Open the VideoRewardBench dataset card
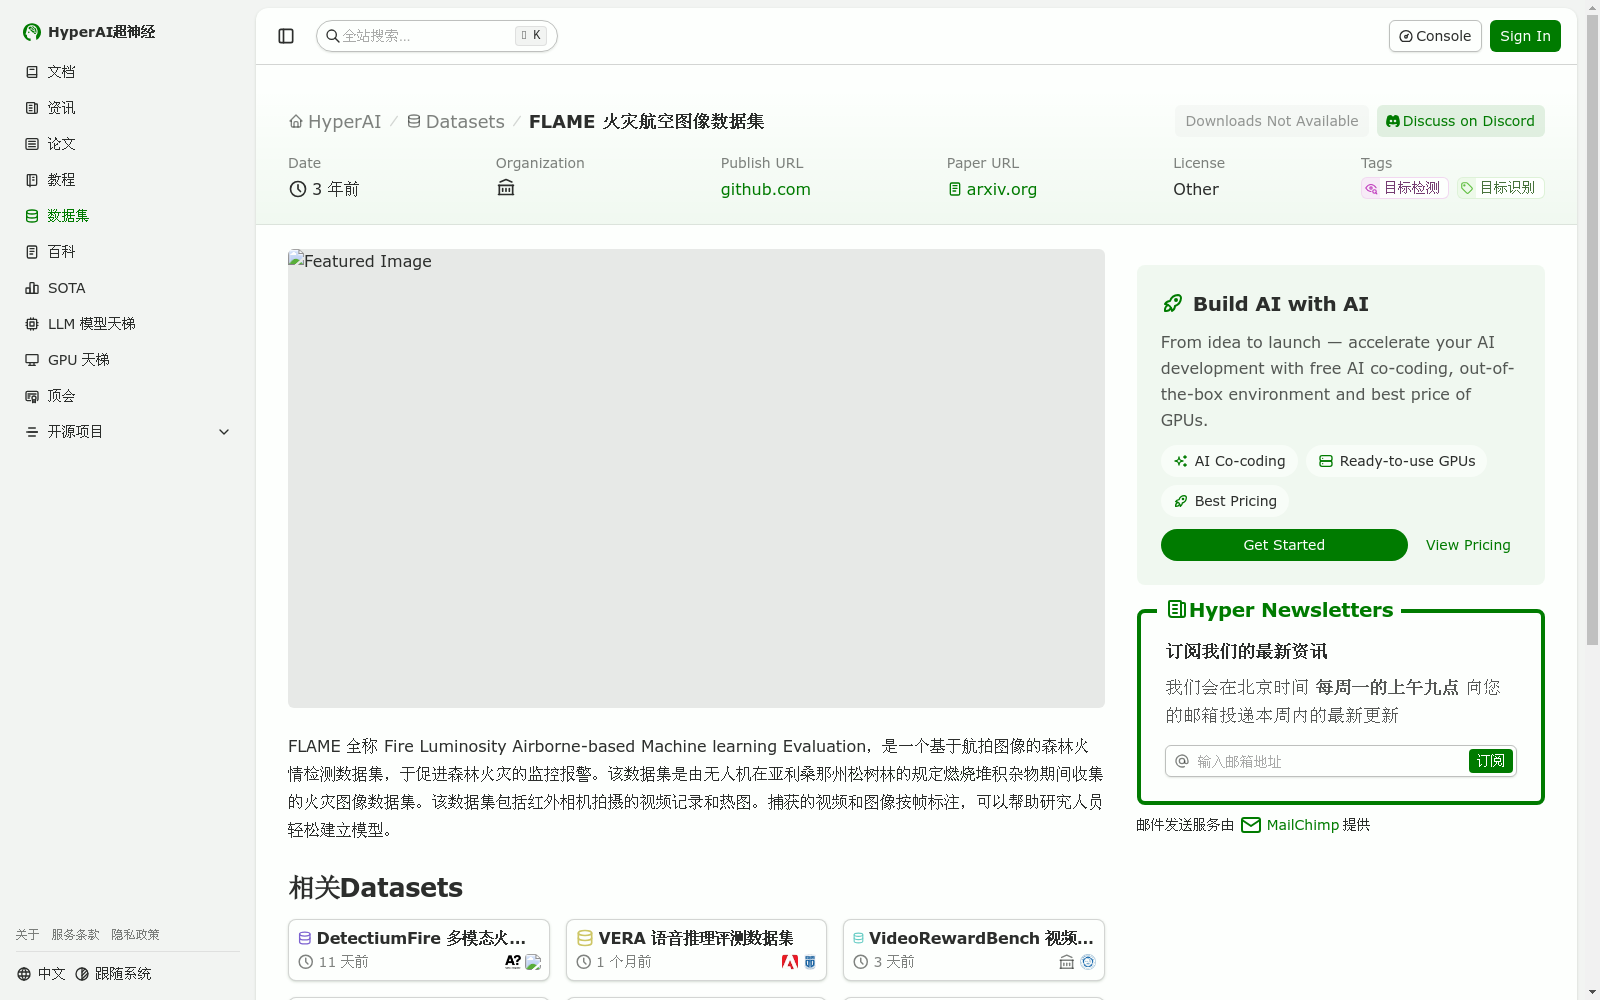 (974, 950)
